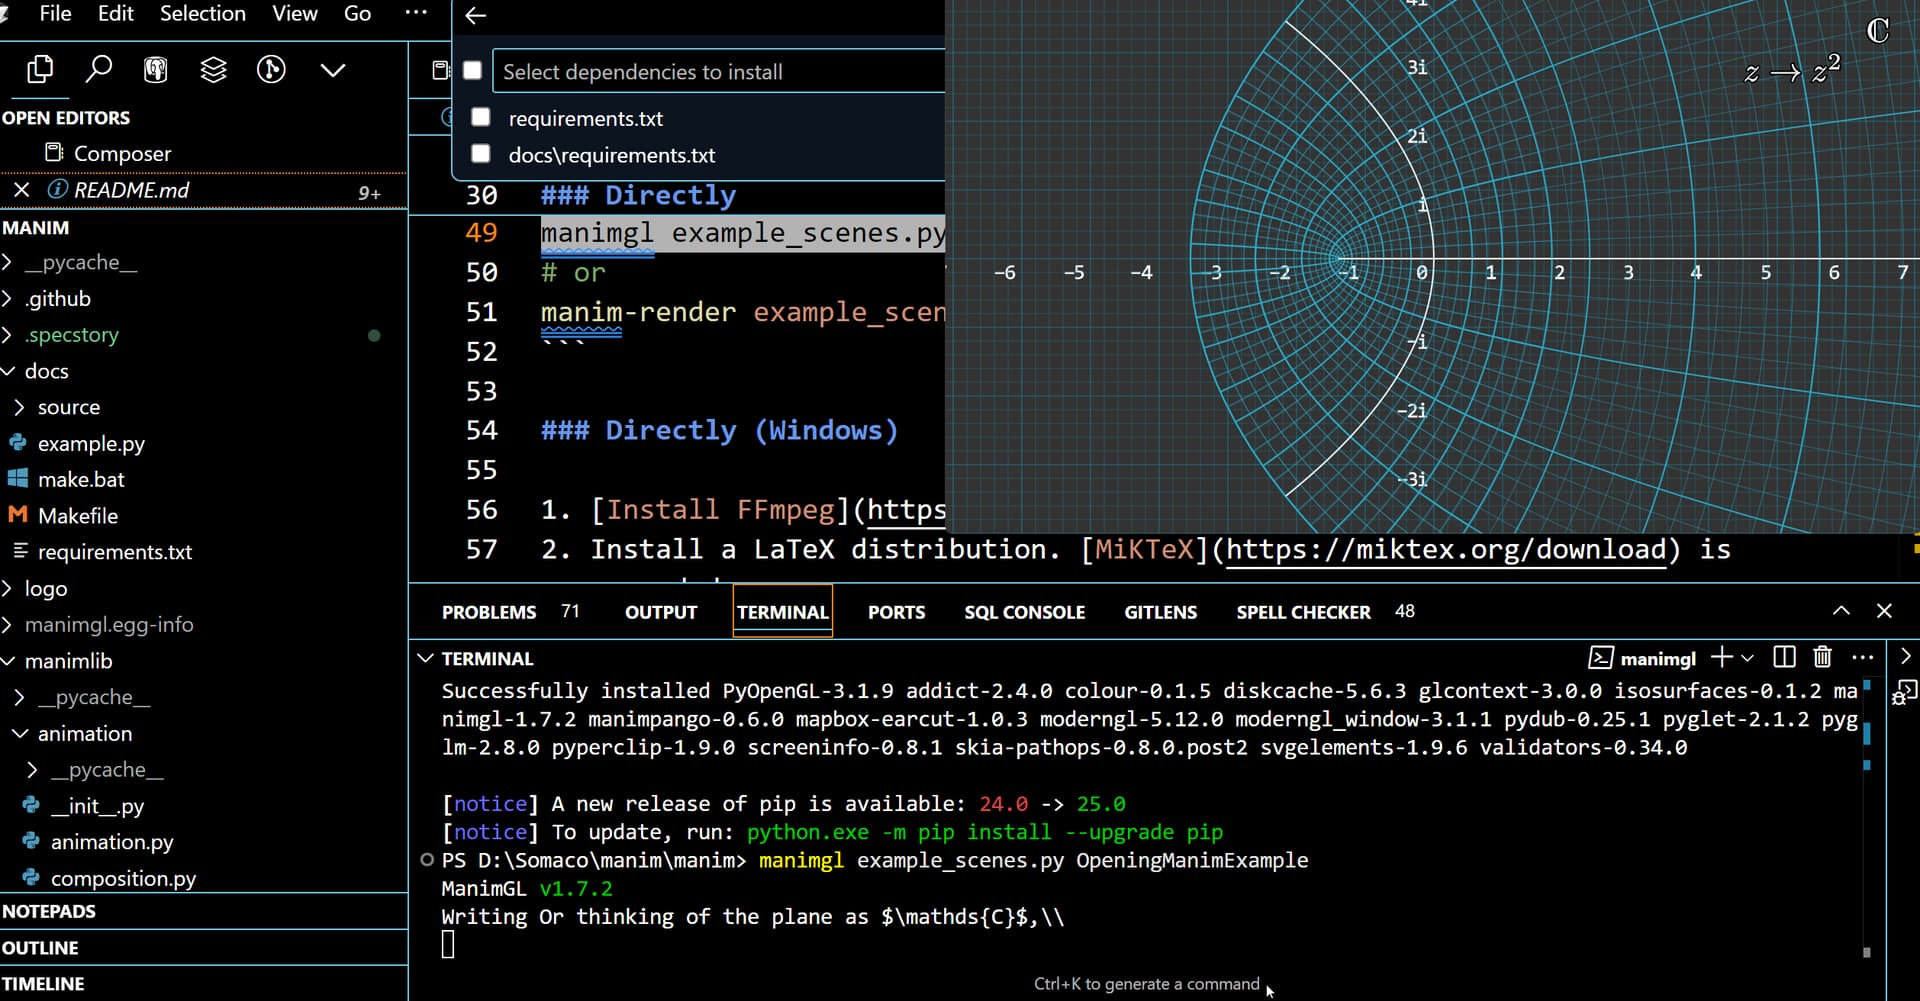Split the terminal pane

pyautogui.click(x=1784, y=657)
